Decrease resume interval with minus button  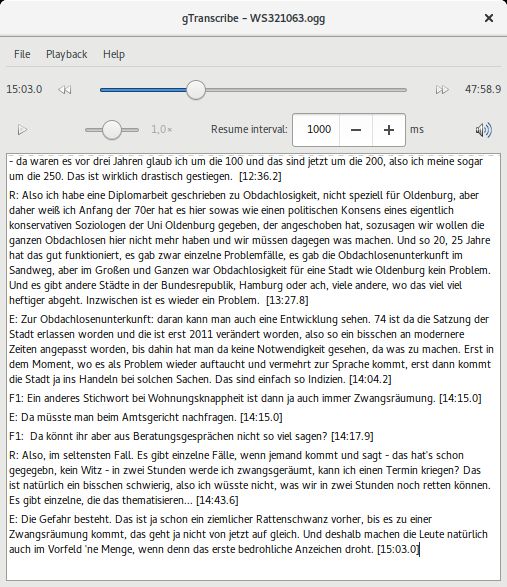click(x=356, y=130)
